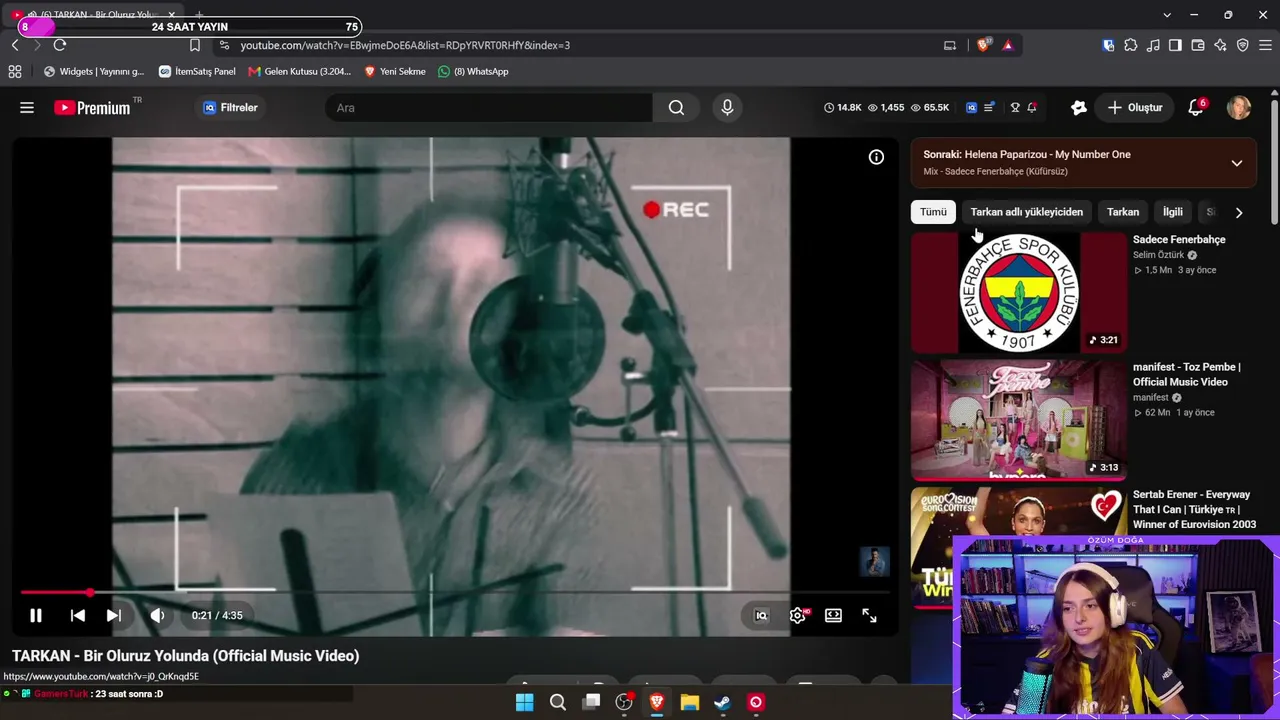The height and width of the screenshot is (720, 1280).
Task: Open the Sertab Erener Everyway That I Can title
Action: click(x=1195, y=510)
